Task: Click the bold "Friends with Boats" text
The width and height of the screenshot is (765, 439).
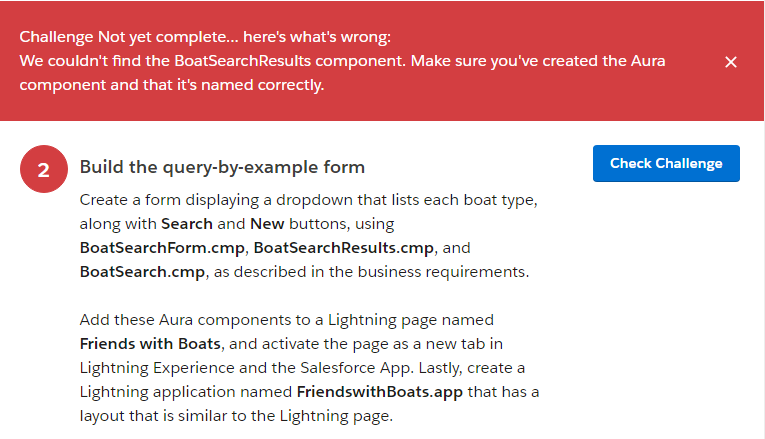Action: (150, 343)
